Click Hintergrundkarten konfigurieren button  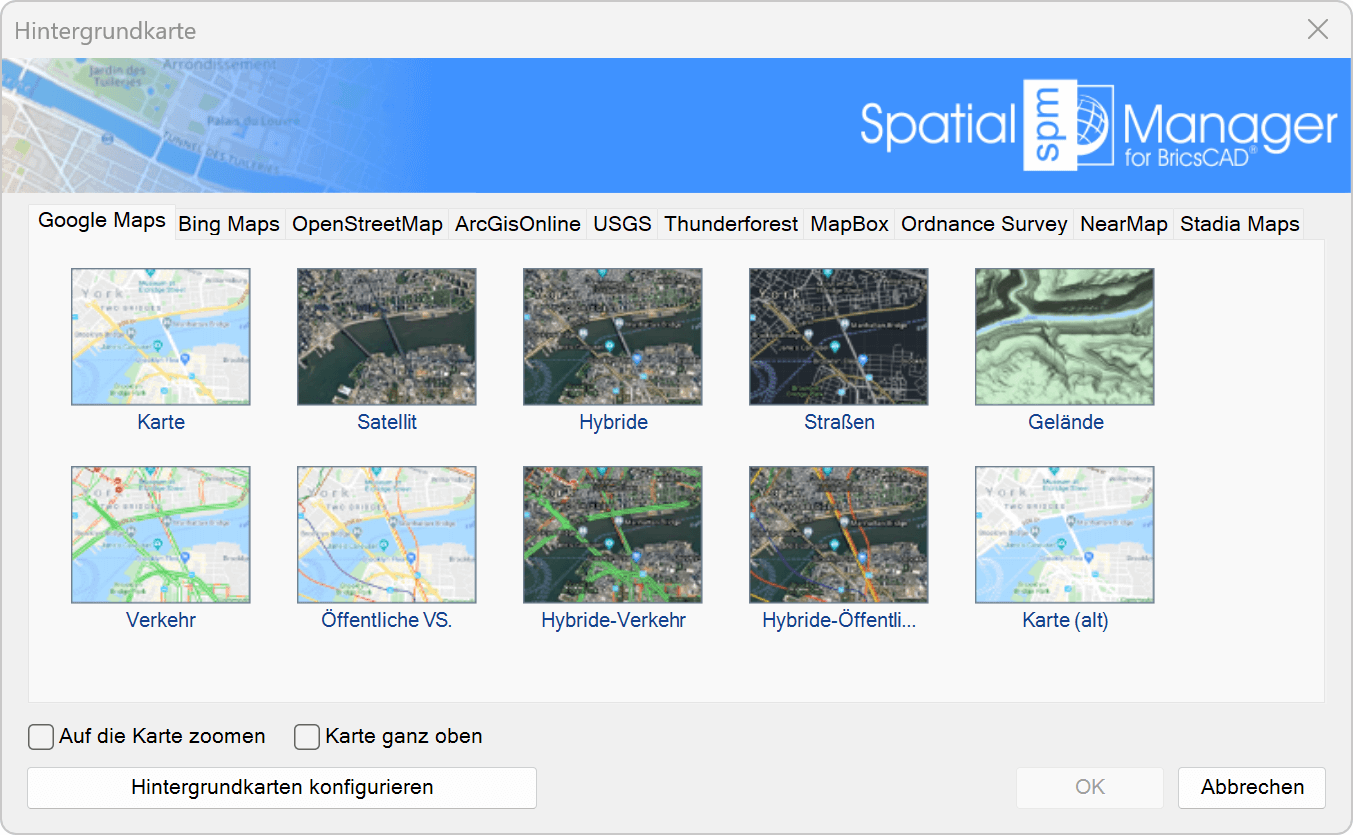(x=282, y=787)
